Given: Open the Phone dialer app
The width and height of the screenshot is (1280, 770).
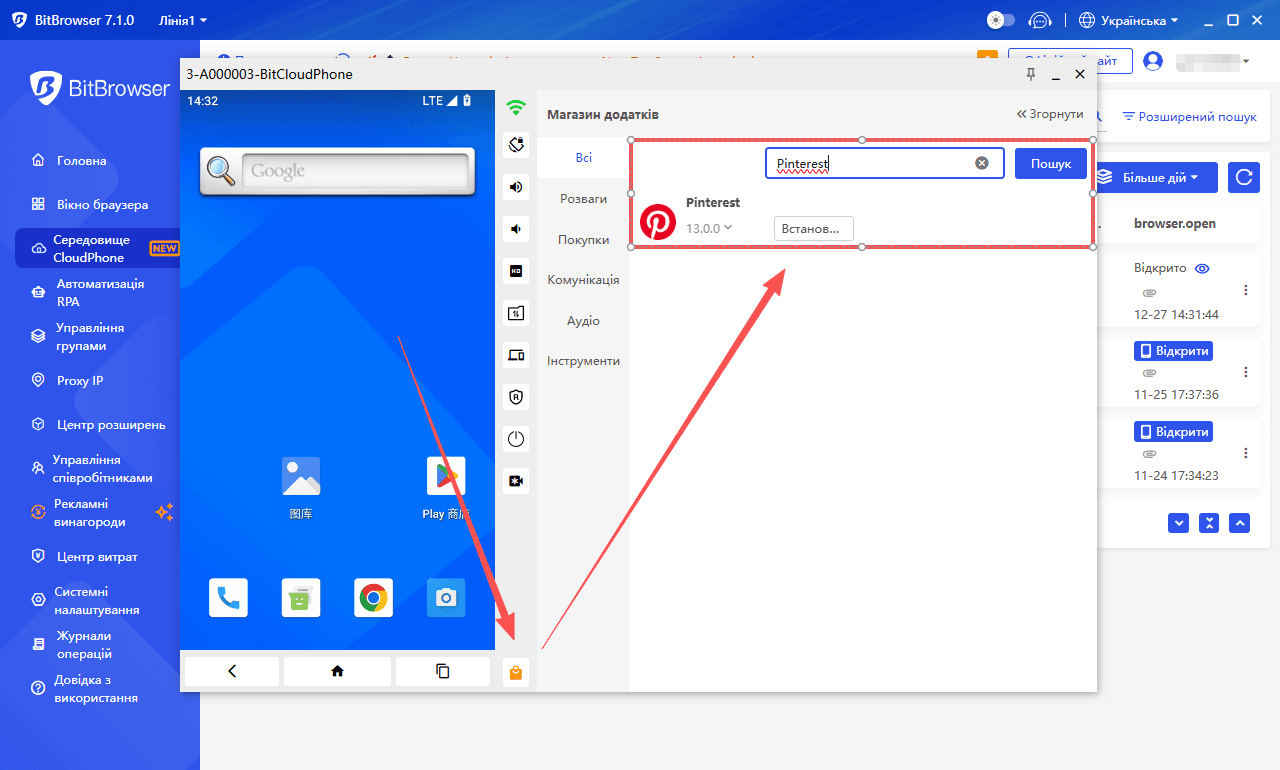Looking at the screenshot, I should click(x=228, y=598).
